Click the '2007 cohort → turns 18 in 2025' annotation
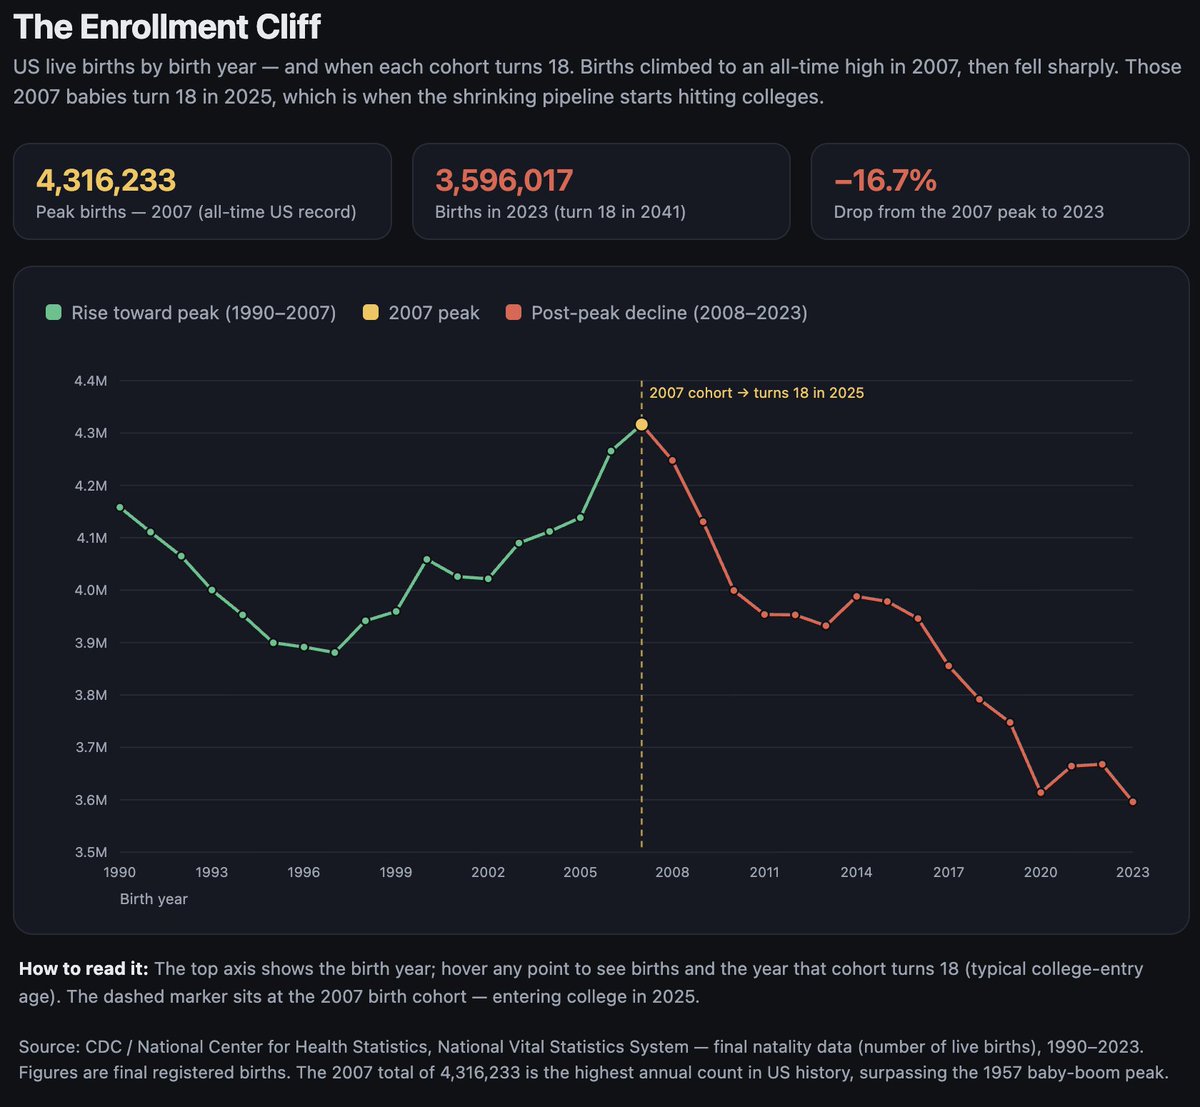The height and width of the screenshot is (1107, 1200). 757,393
